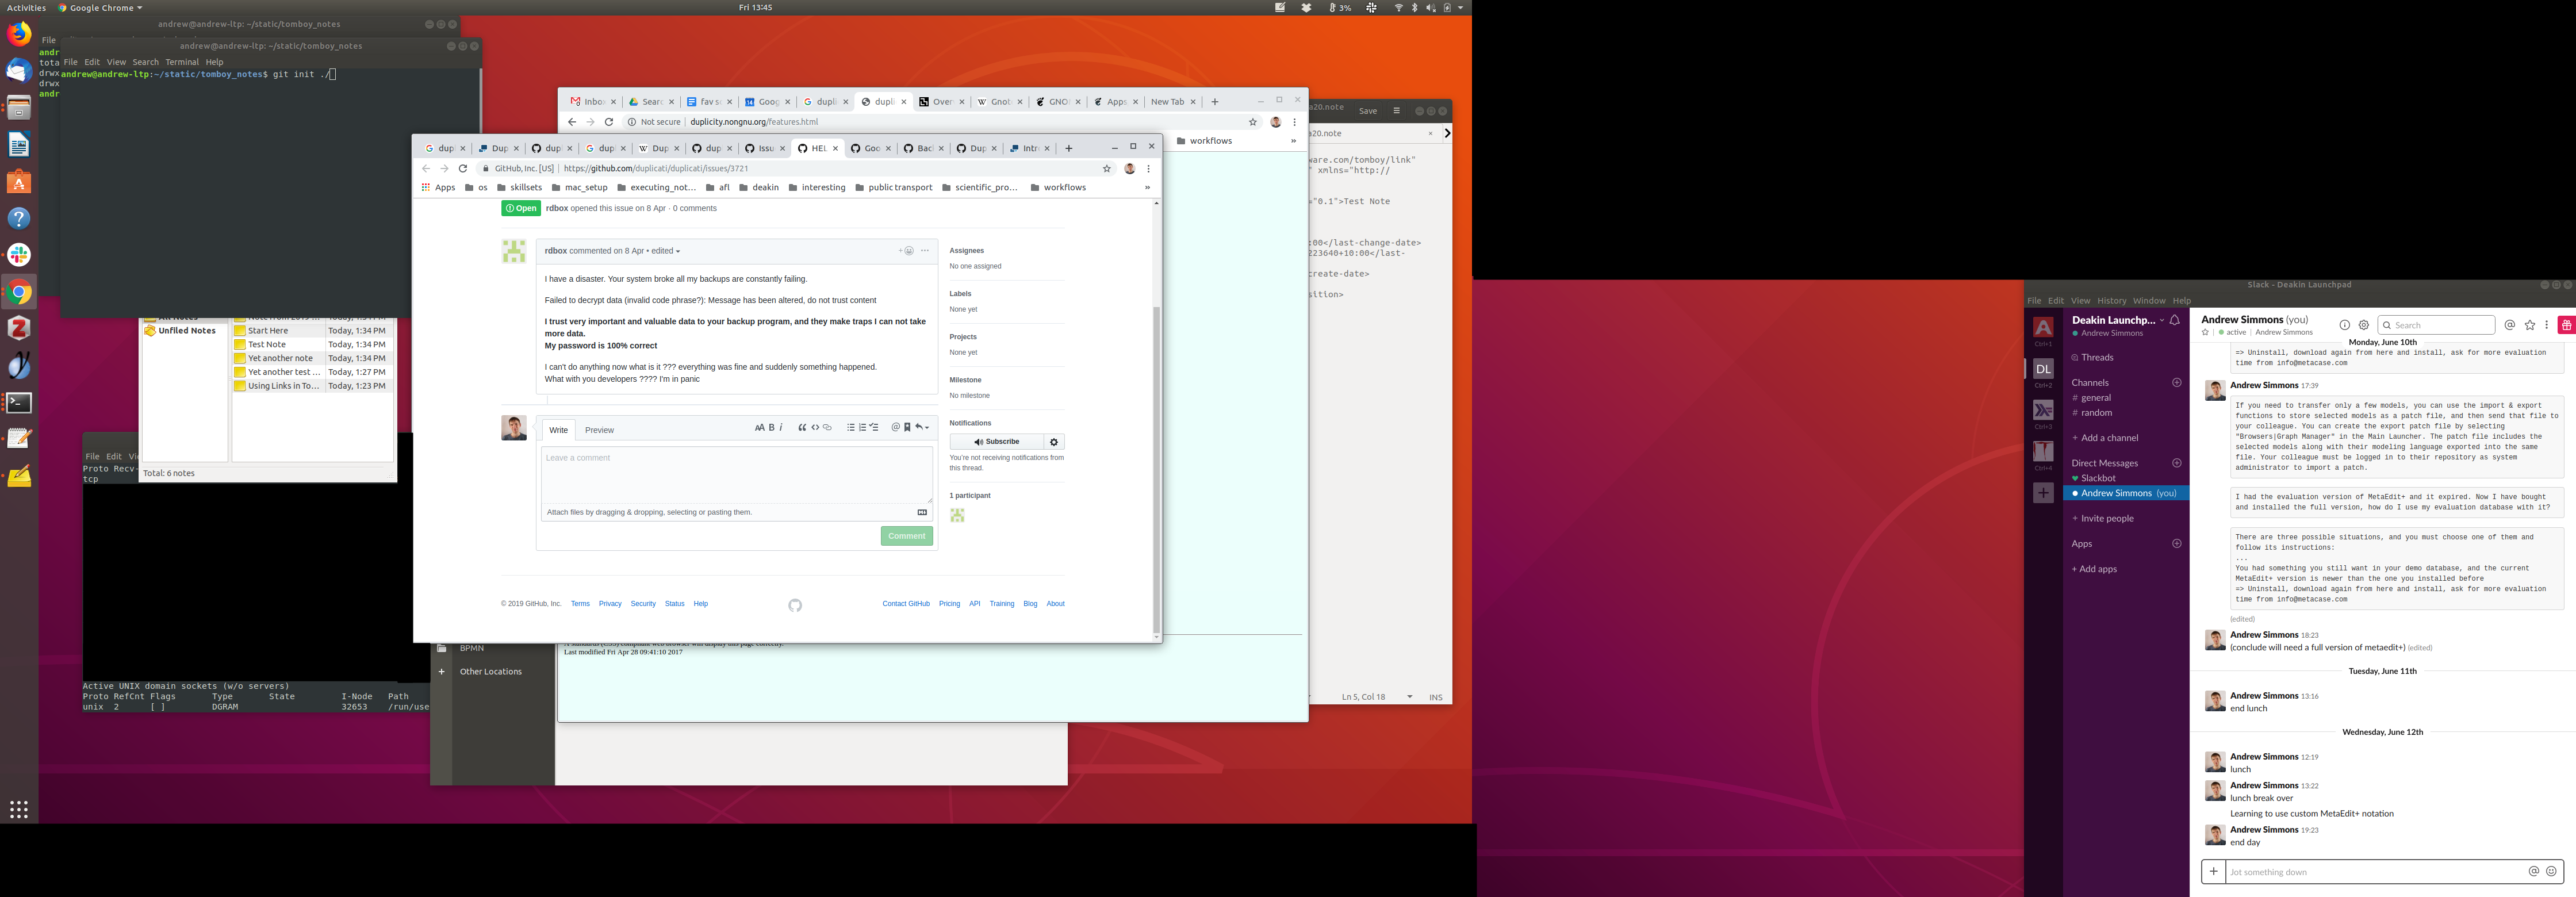Image resolution: width=2576 pixels, height=897 pixels.
Task: Add task list in comment toolbar
Action: coord(874,428)
